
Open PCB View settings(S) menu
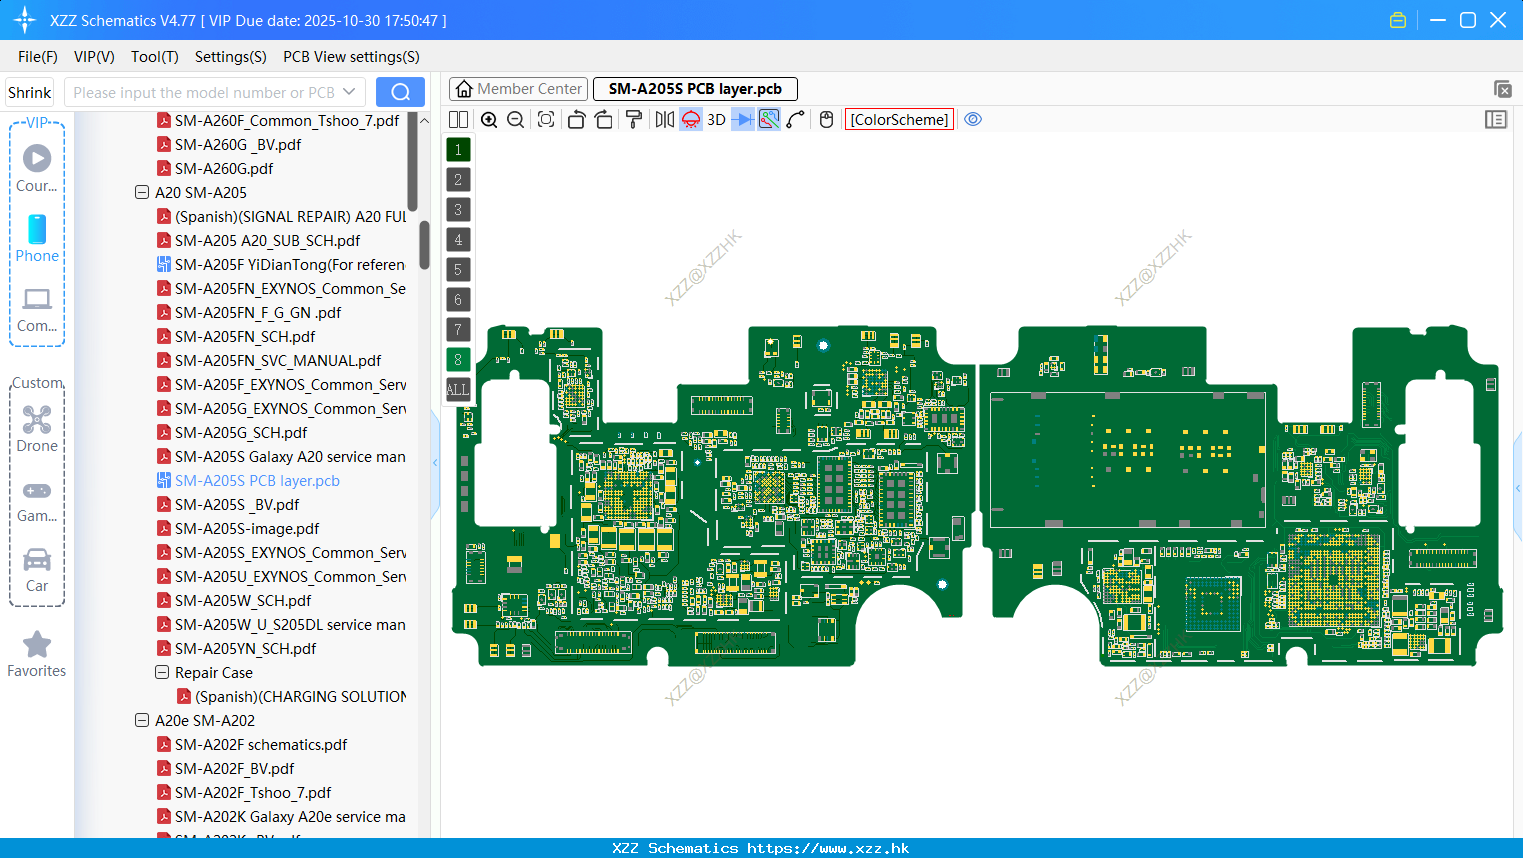tap(351, 57)
